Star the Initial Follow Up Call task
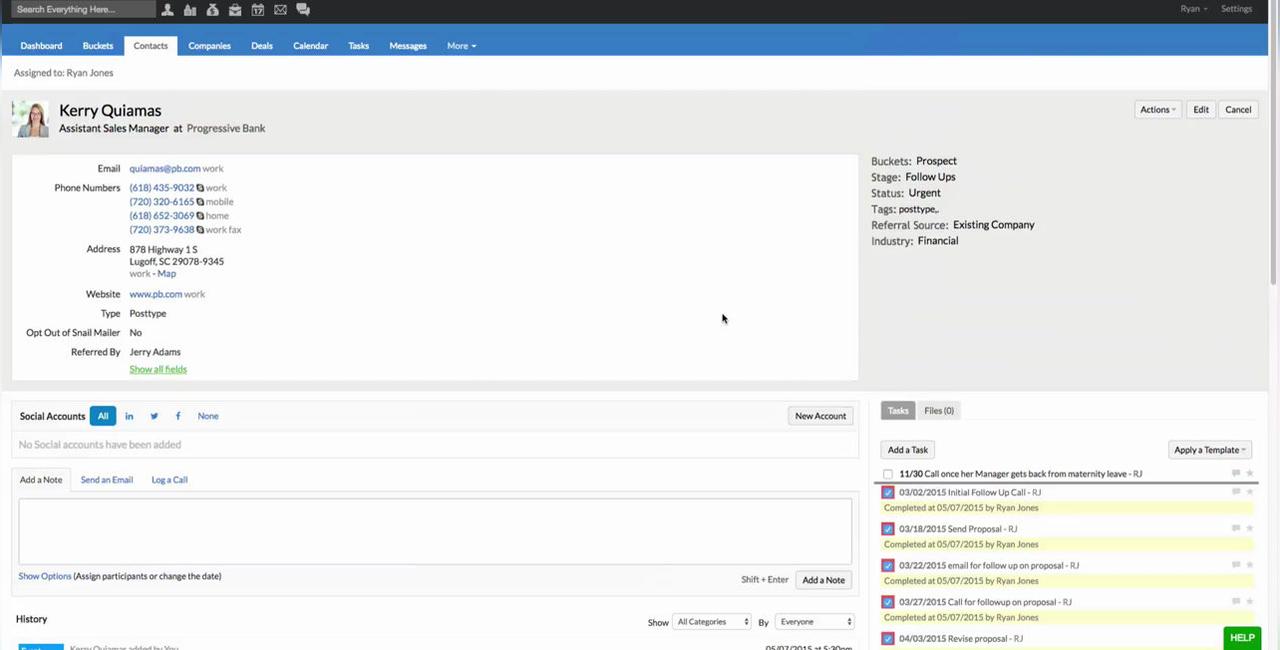This screenshot has height=650, width=1280. pos(1249,492)
